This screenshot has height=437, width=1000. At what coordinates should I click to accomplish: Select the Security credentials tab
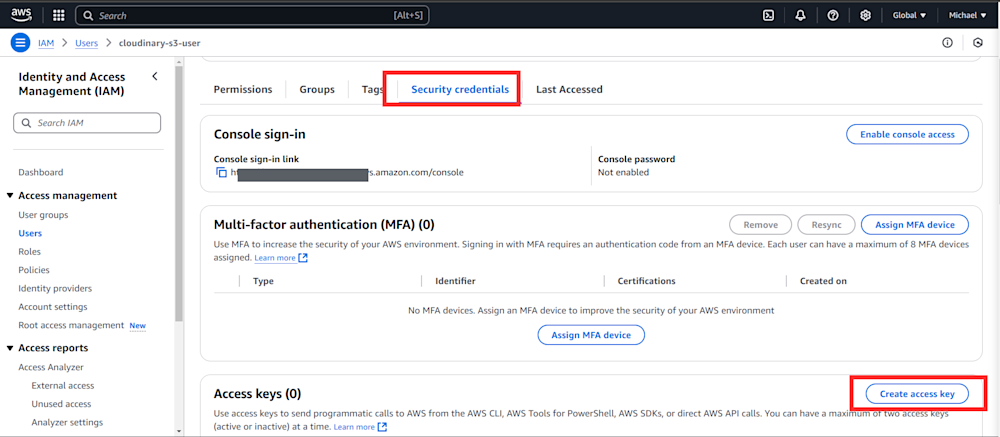click(460, 89)
